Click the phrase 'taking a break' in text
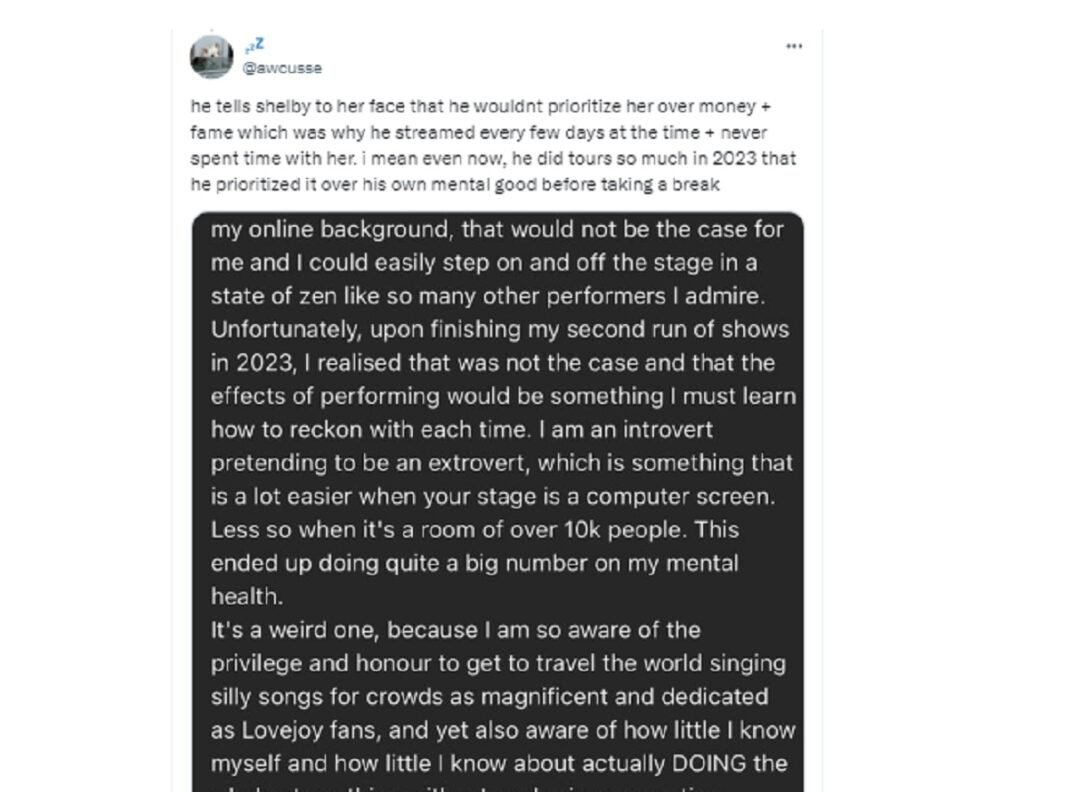The height and width of the screenshot is (792, 1068). click(x=659, y=185)
